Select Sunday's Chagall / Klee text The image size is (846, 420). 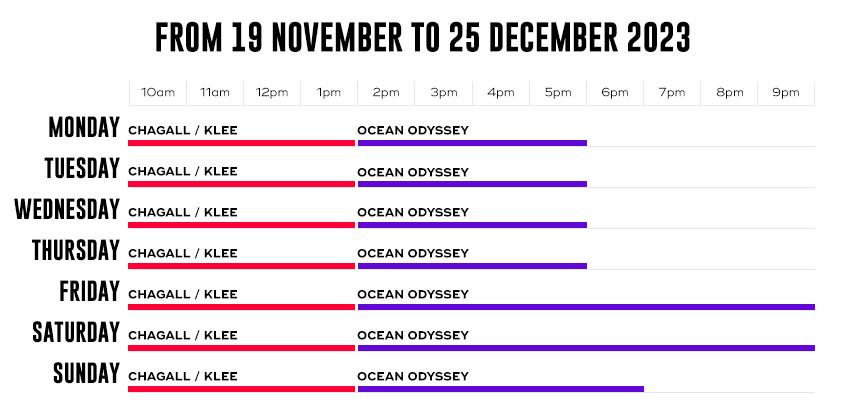[183, 377]
